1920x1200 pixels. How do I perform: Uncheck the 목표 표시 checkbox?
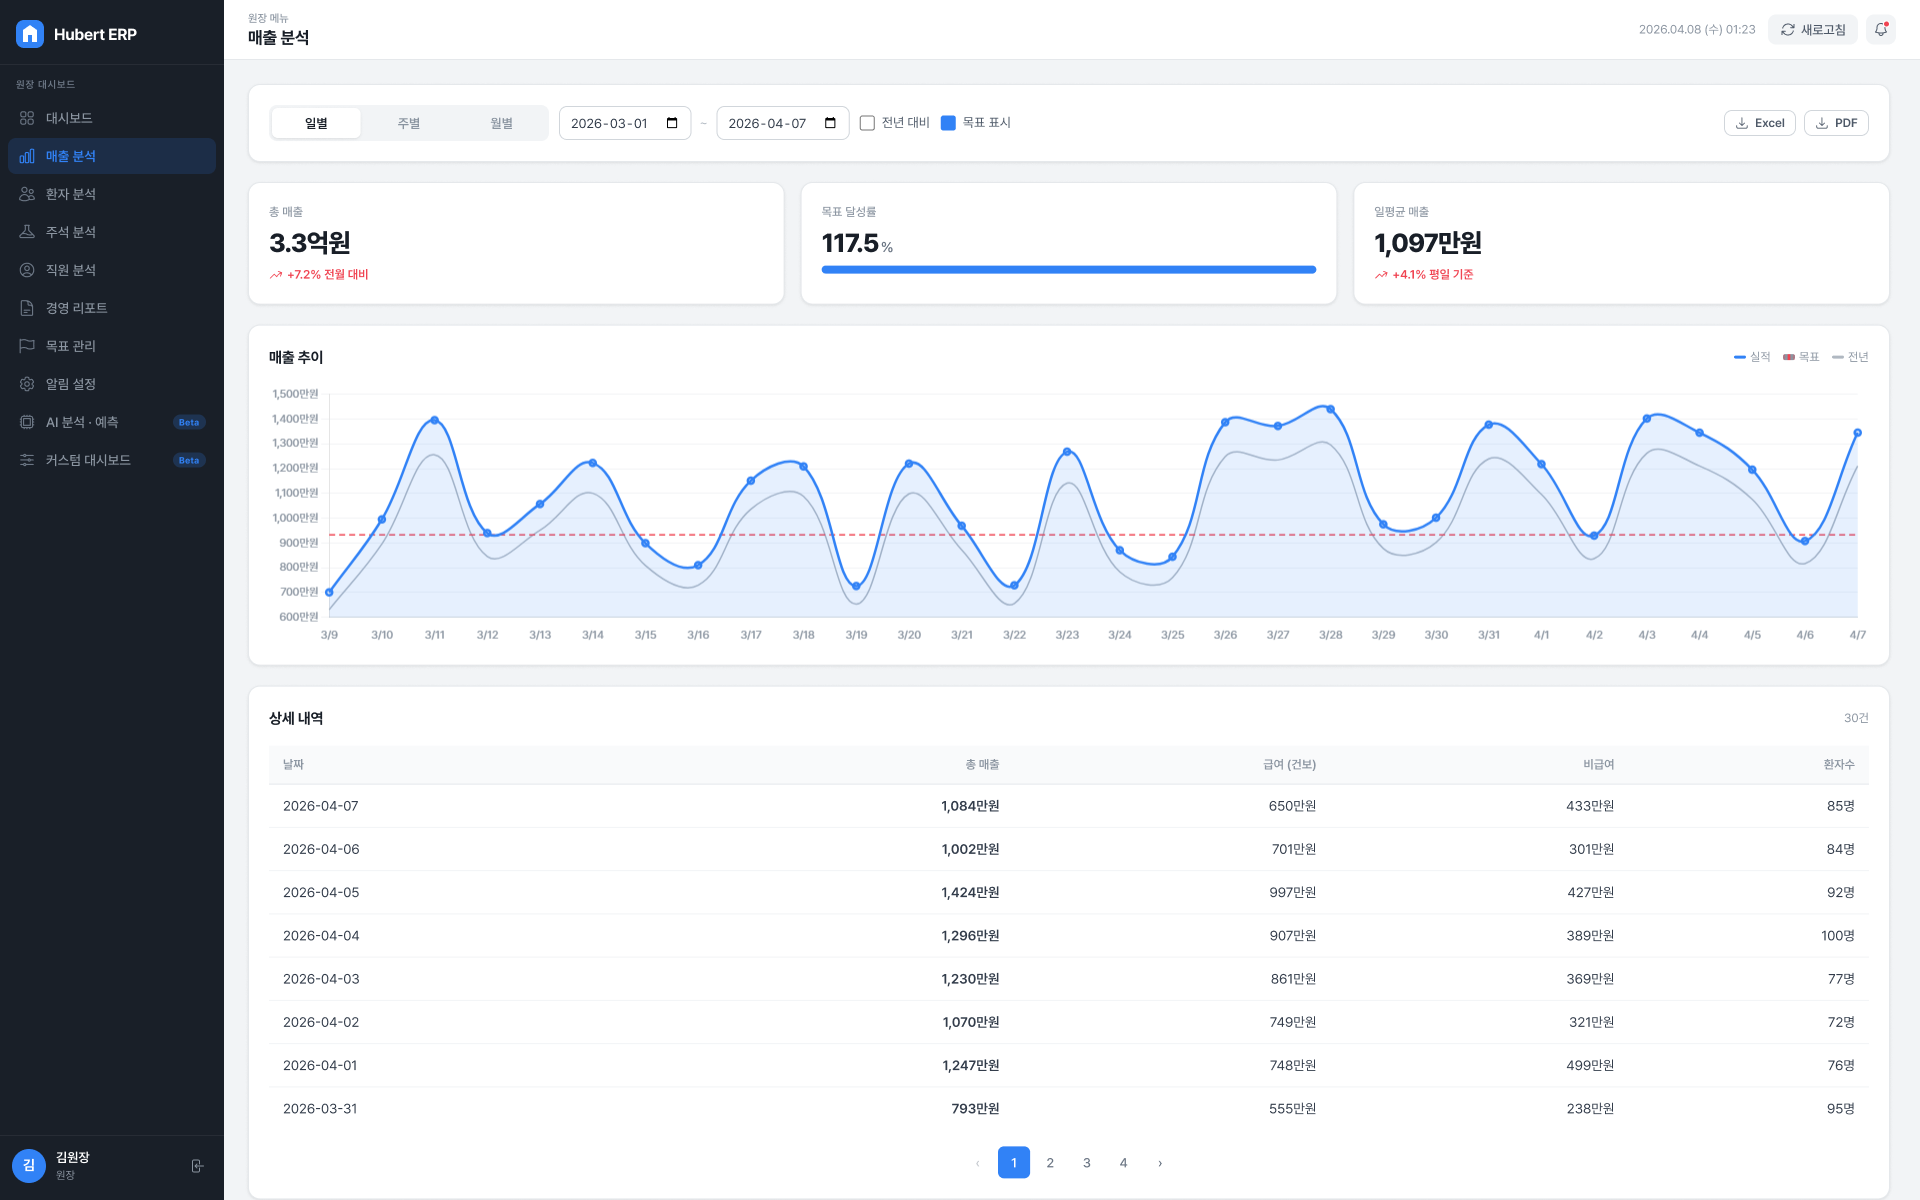click(948, 123)
